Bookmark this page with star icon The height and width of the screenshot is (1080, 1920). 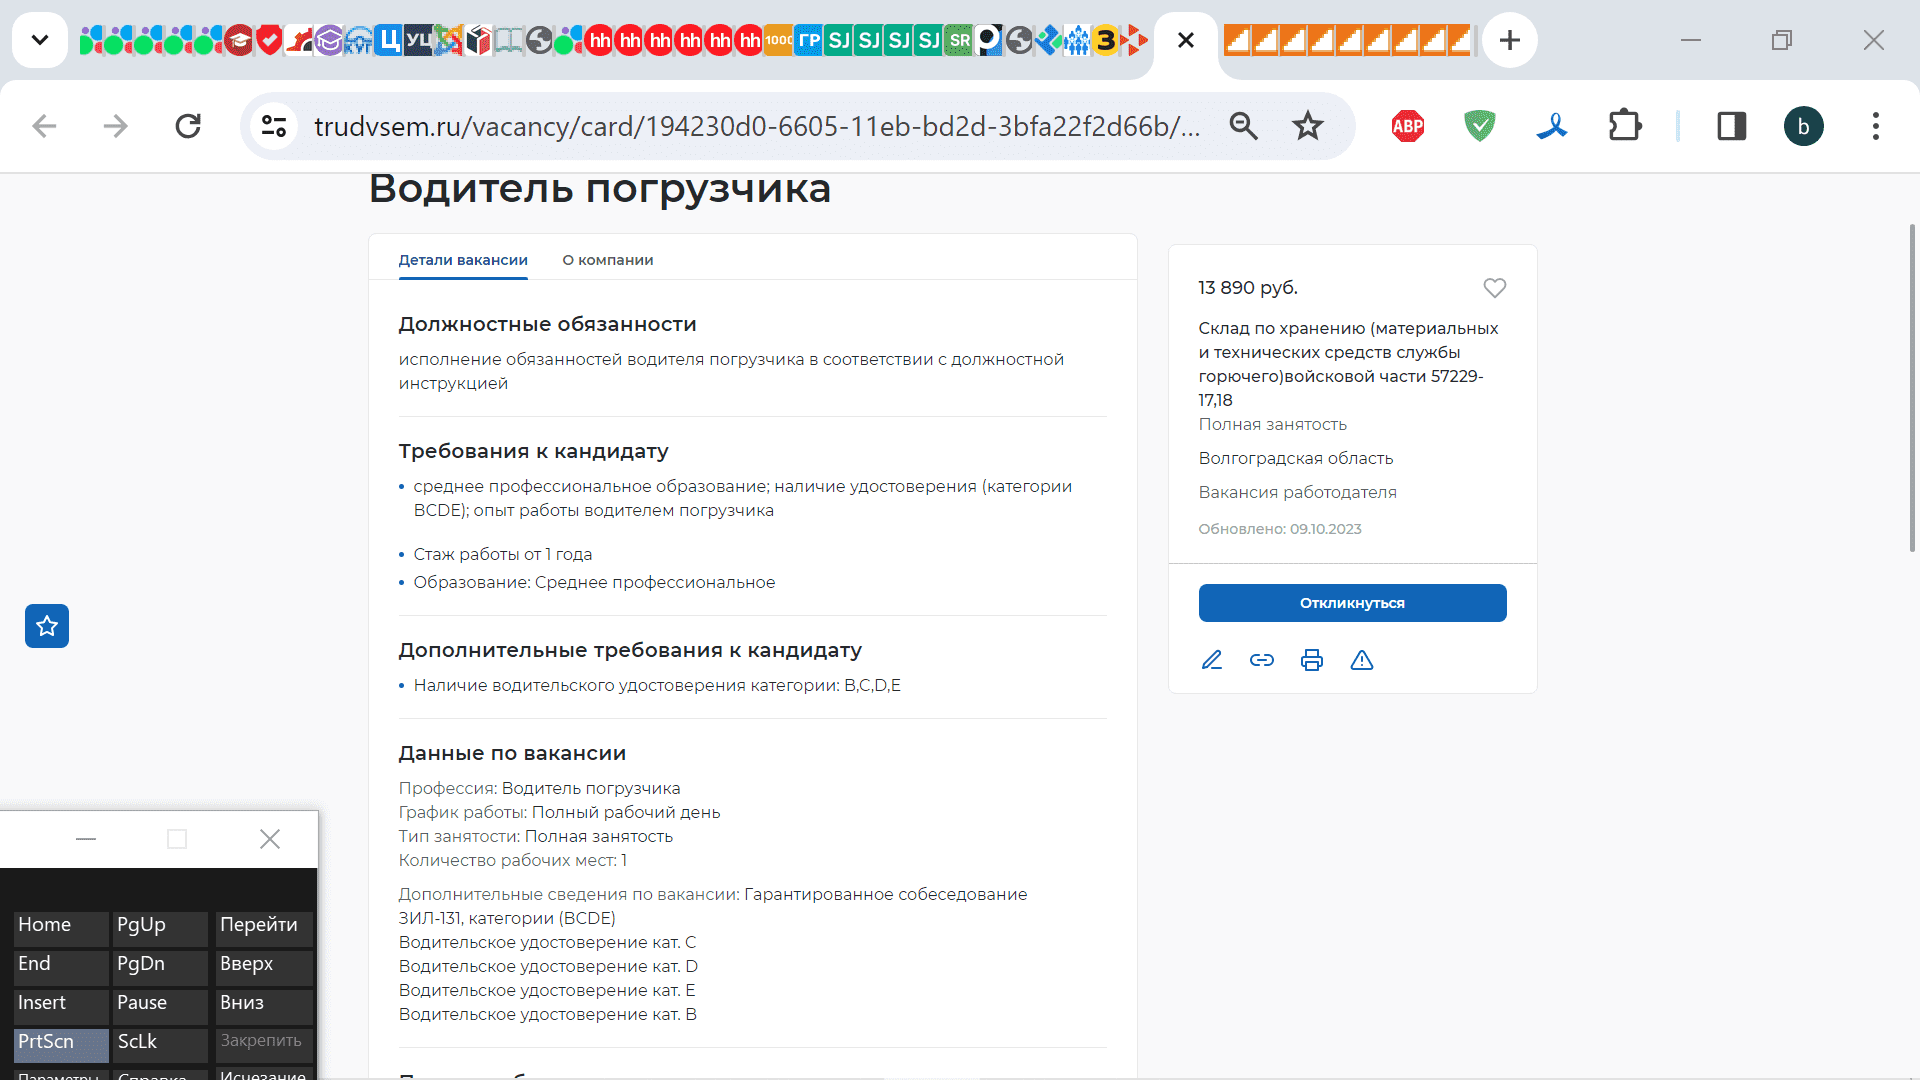pos(1307,126)
